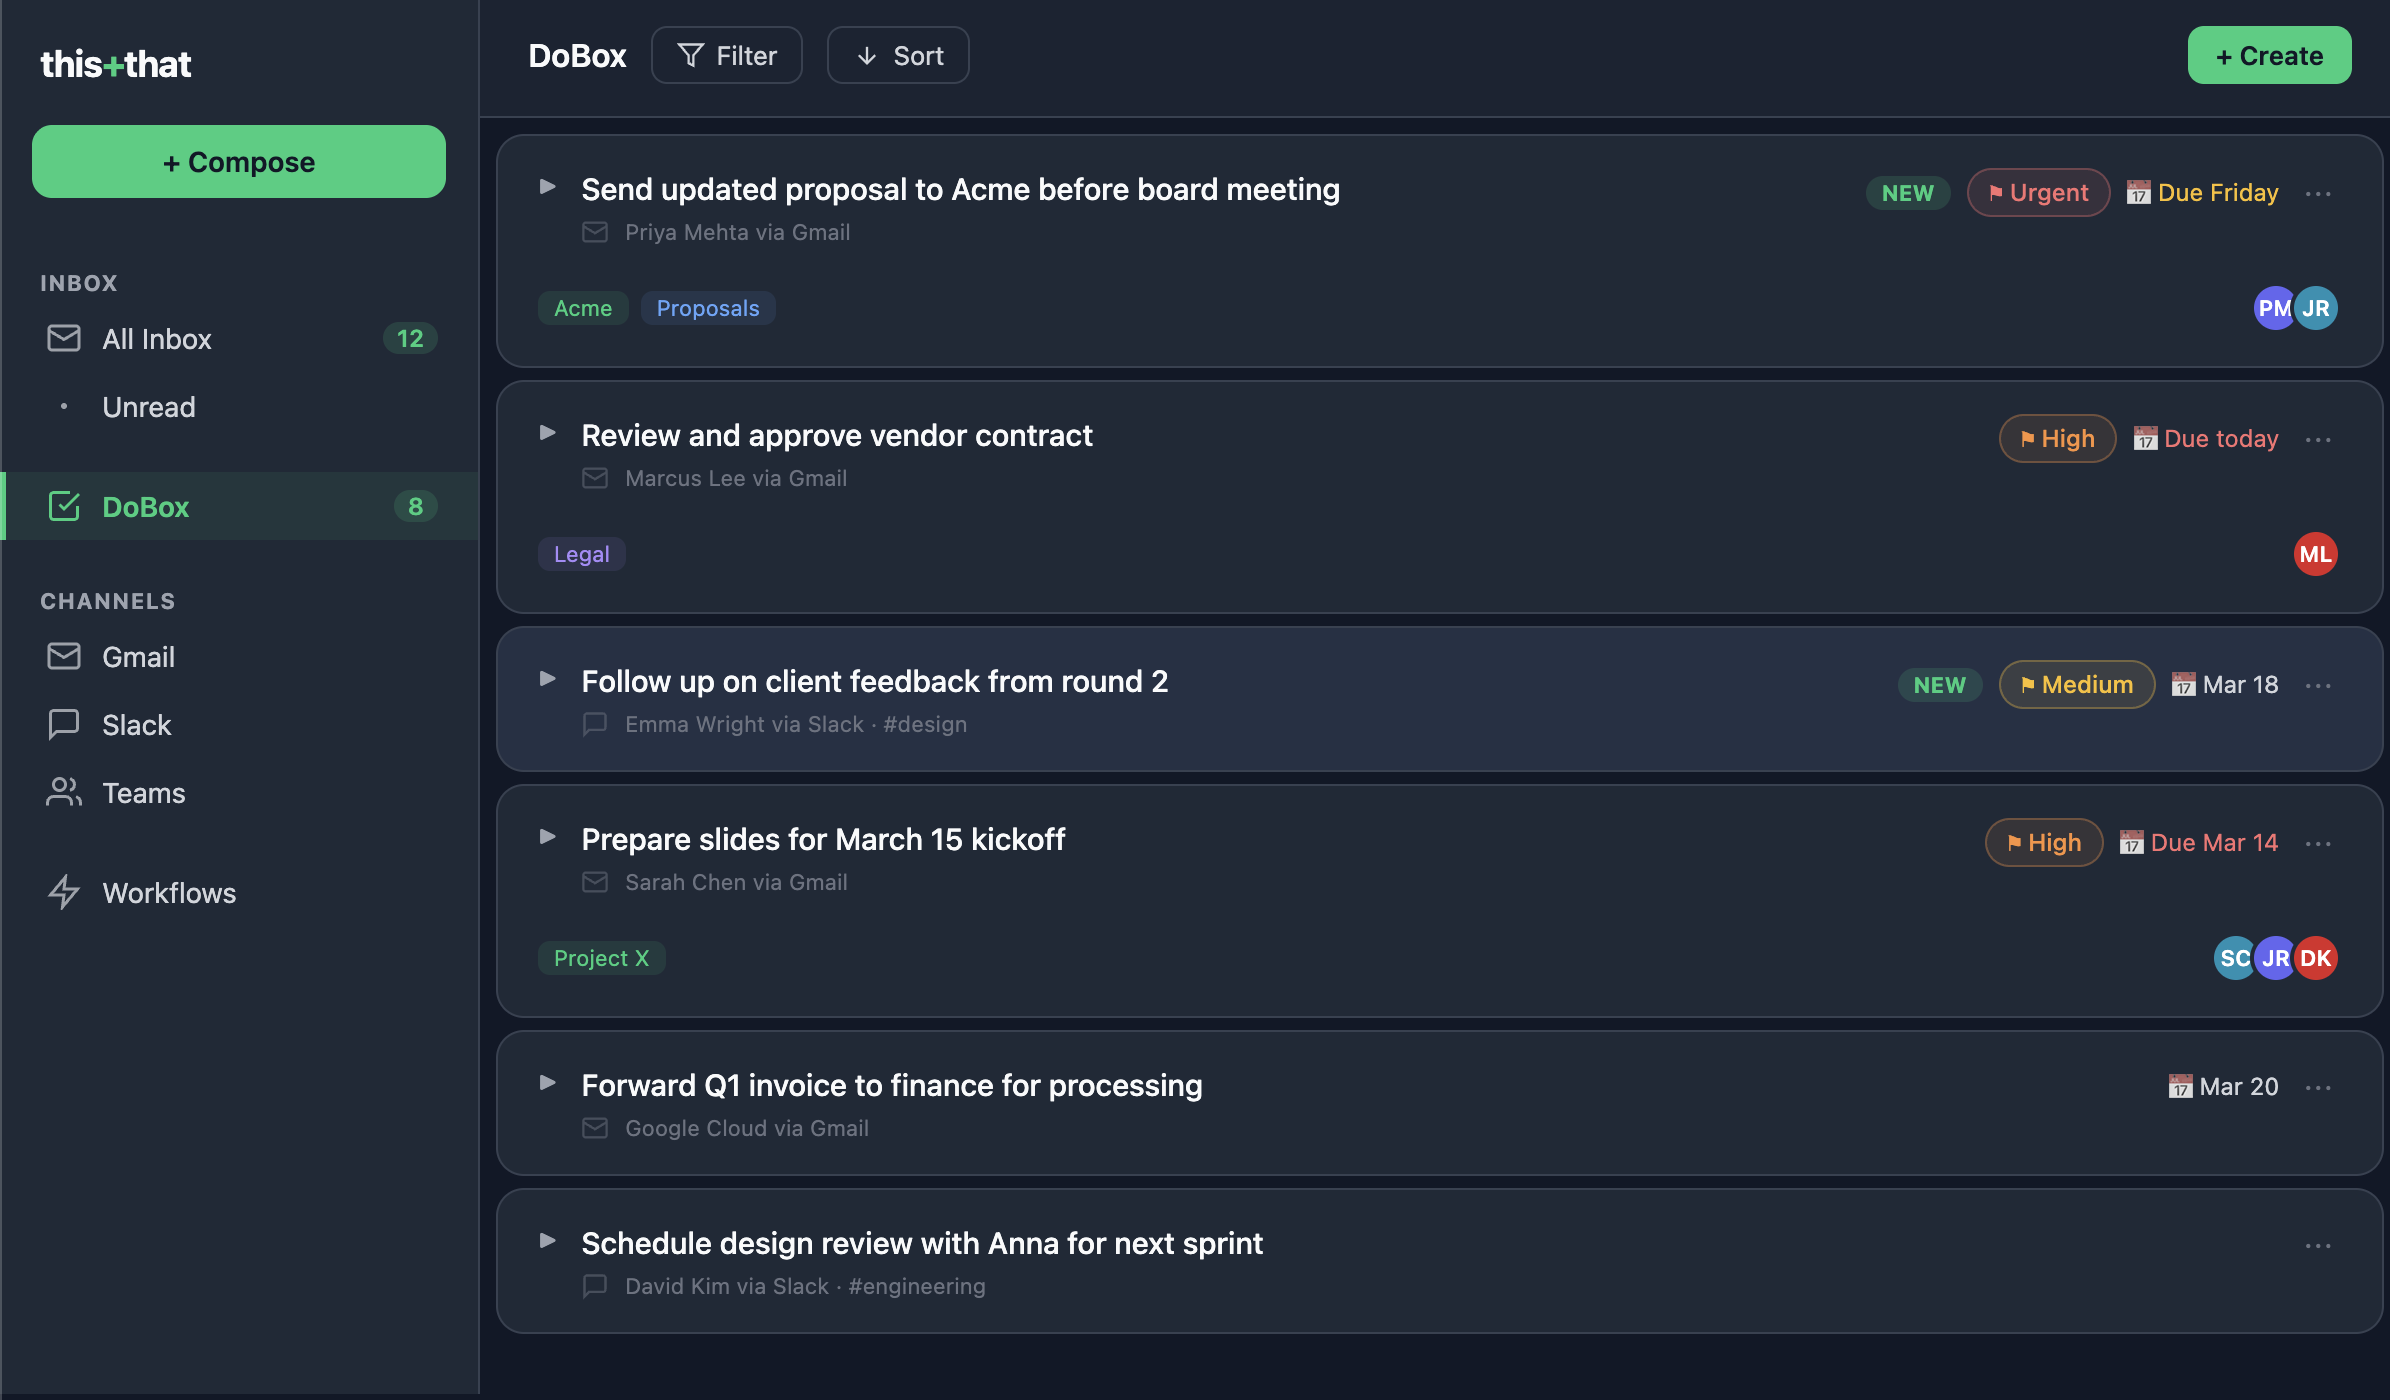Open the Workflows panel

pos(168,893)
